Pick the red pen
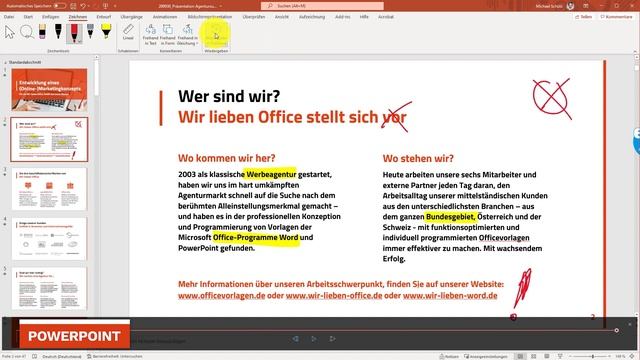Image resolution: width=640 pixels, height=360 pixels. pyautogui.click(x=74, y=33)
